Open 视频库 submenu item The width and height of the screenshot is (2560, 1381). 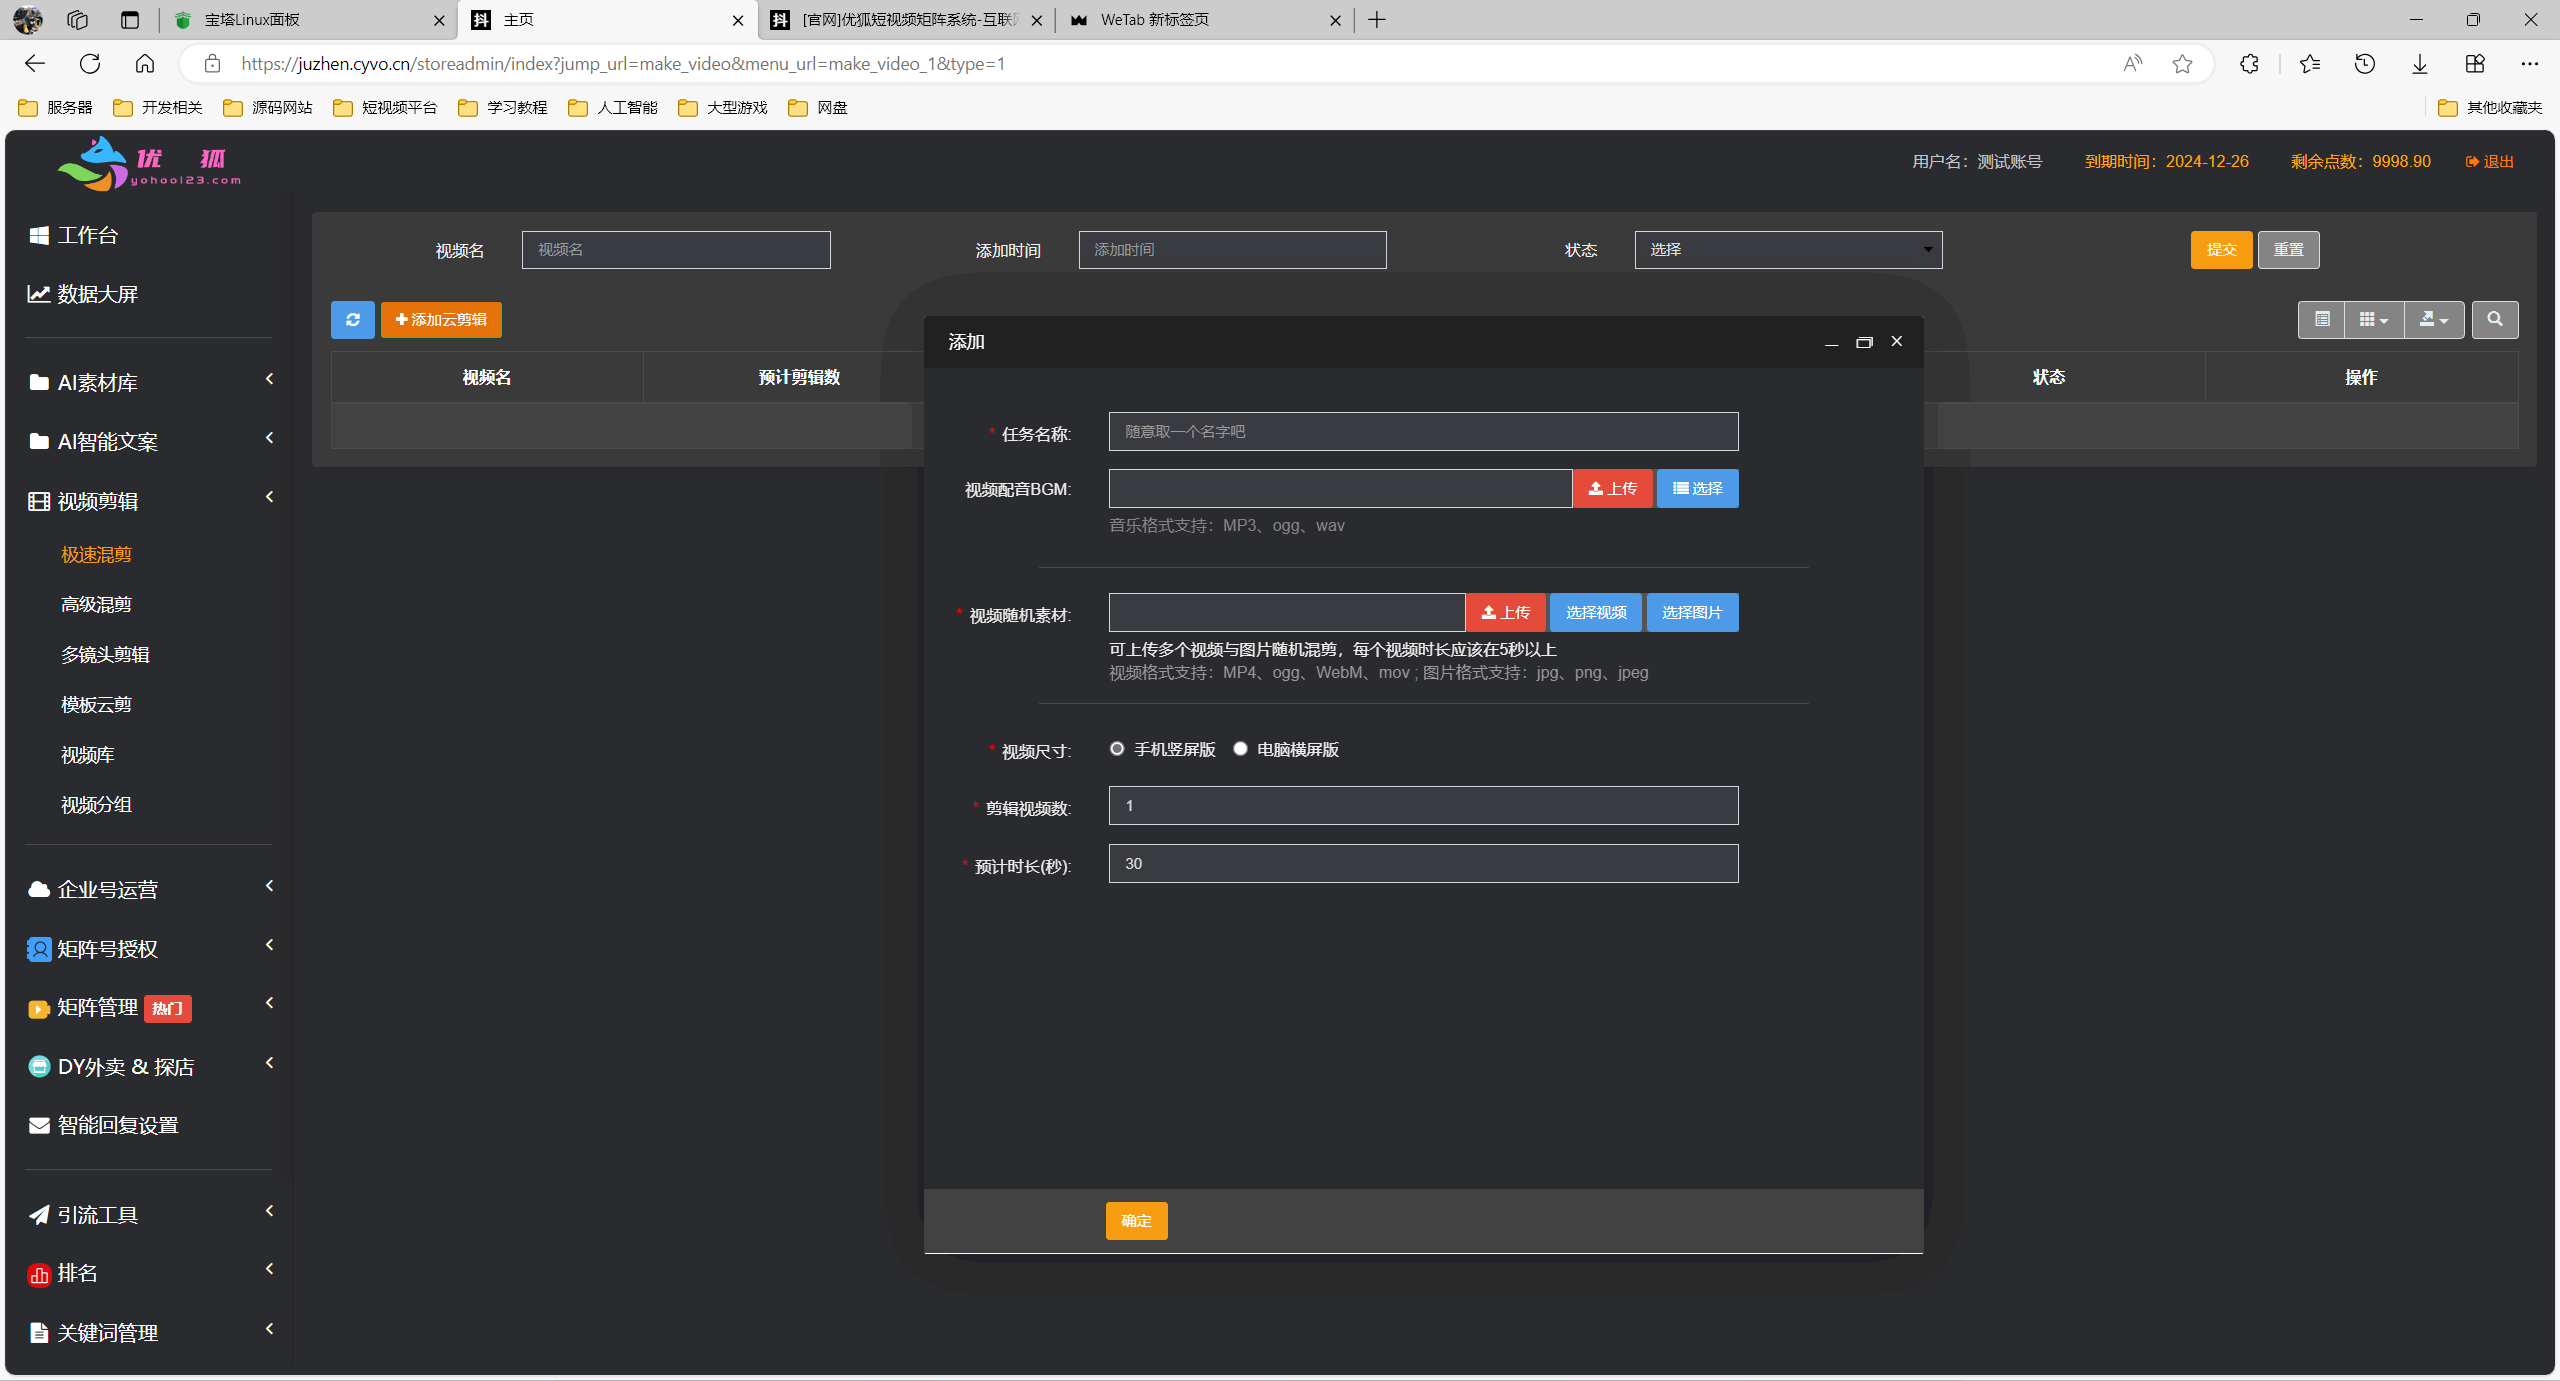pos(87,755)
